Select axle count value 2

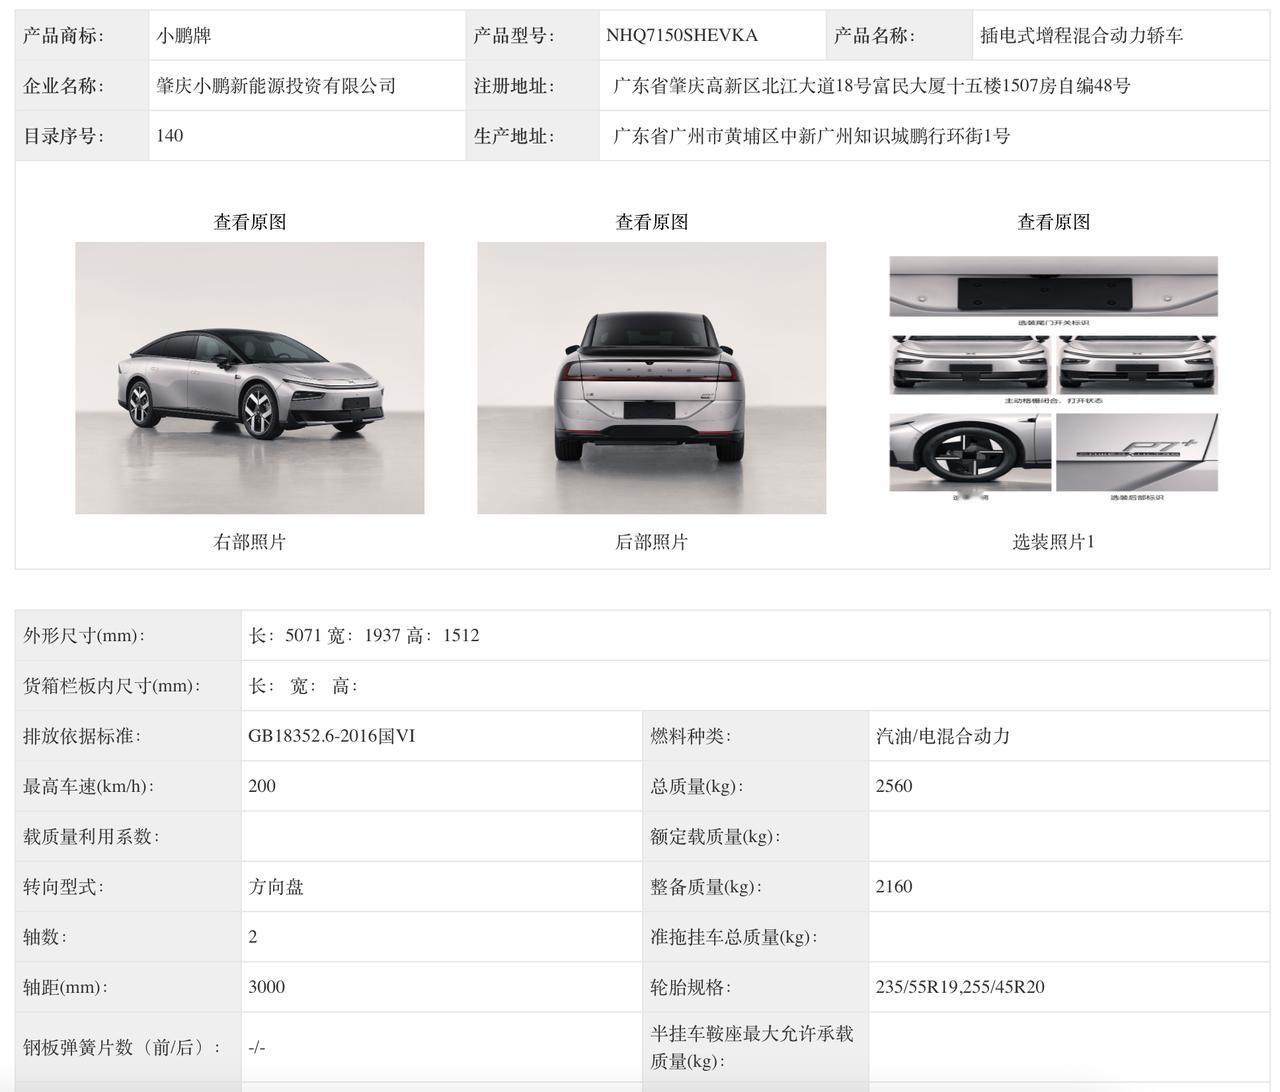[x=253, y=937]
